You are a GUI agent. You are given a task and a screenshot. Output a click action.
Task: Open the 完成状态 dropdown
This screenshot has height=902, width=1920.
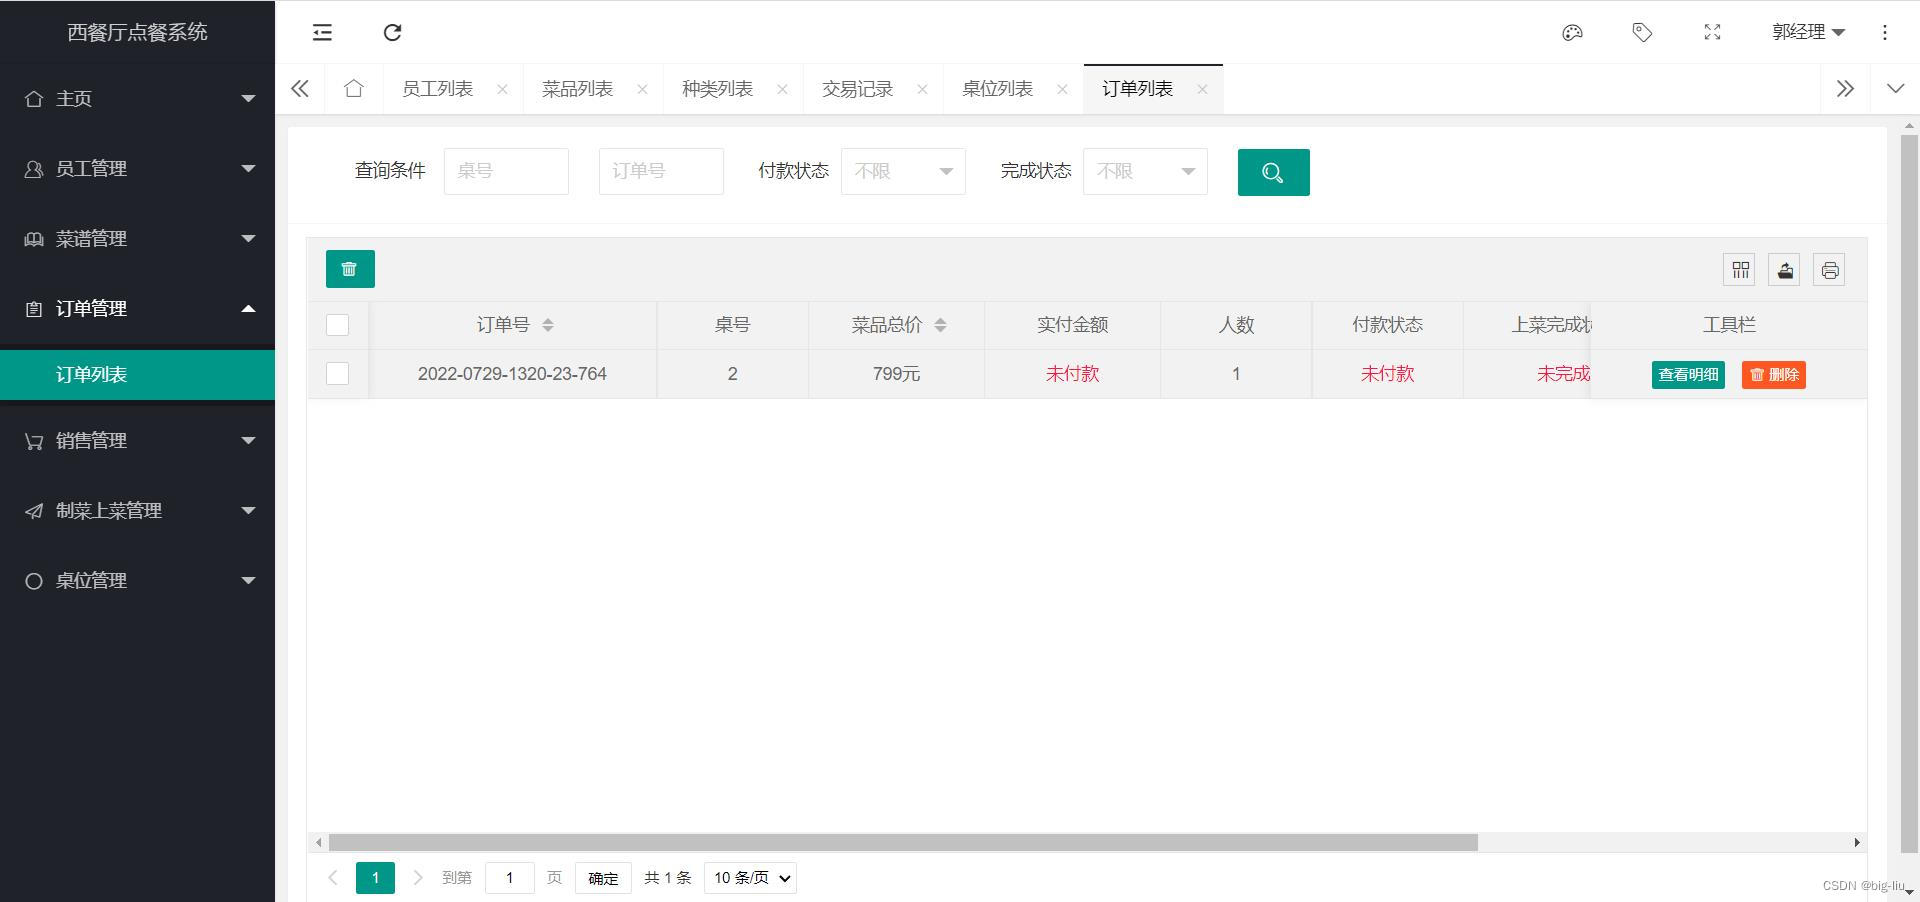tap(1145, 171)
